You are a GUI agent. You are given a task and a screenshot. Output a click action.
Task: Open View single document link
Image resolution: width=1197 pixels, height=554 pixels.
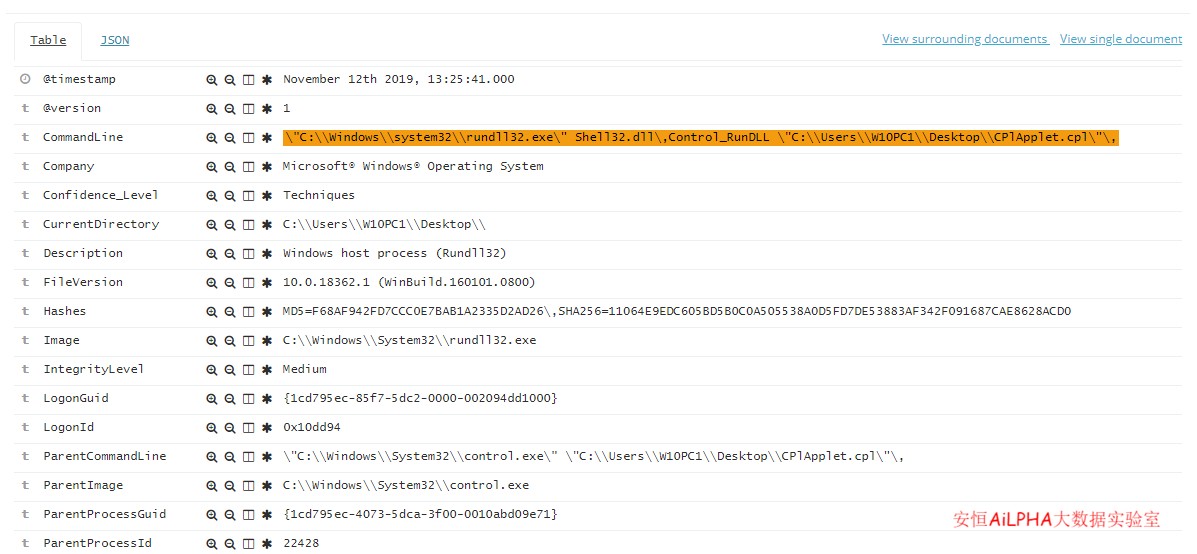click(x=1120, y=39)
